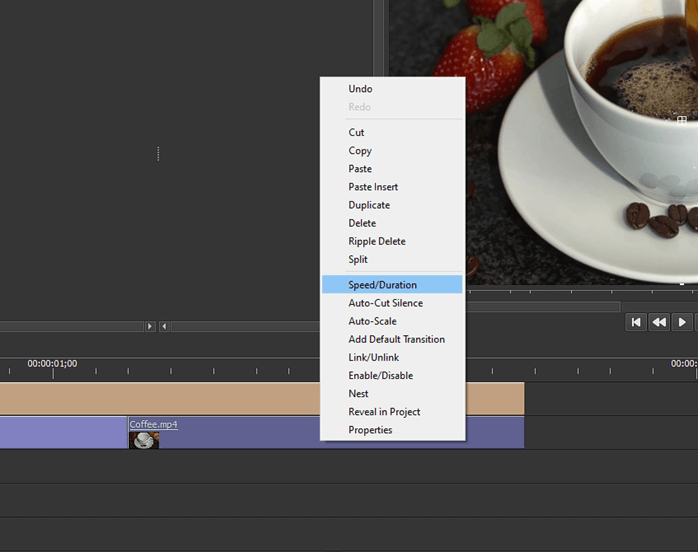This screenshot has width=698, height=552.
Task: Choose Reveal in Project
Action: click(392, 412)
